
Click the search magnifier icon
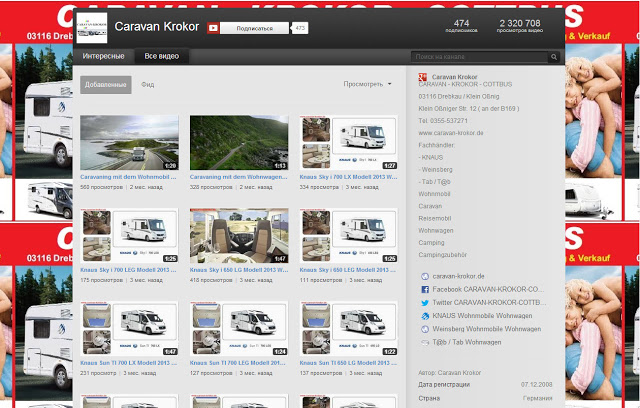point(554,57)
